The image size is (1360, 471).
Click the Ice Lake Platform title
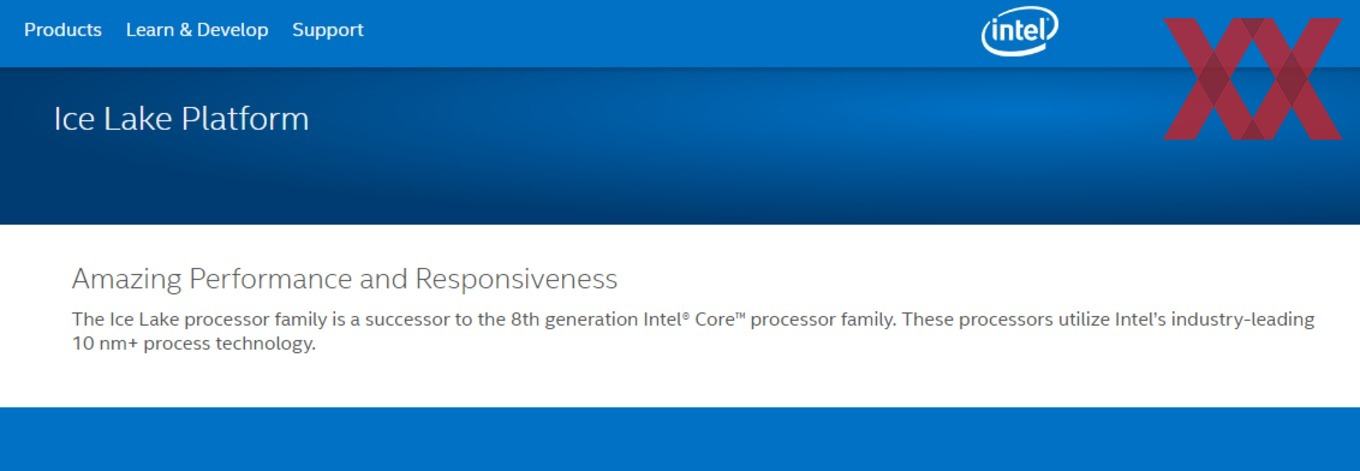coord(181,119)
